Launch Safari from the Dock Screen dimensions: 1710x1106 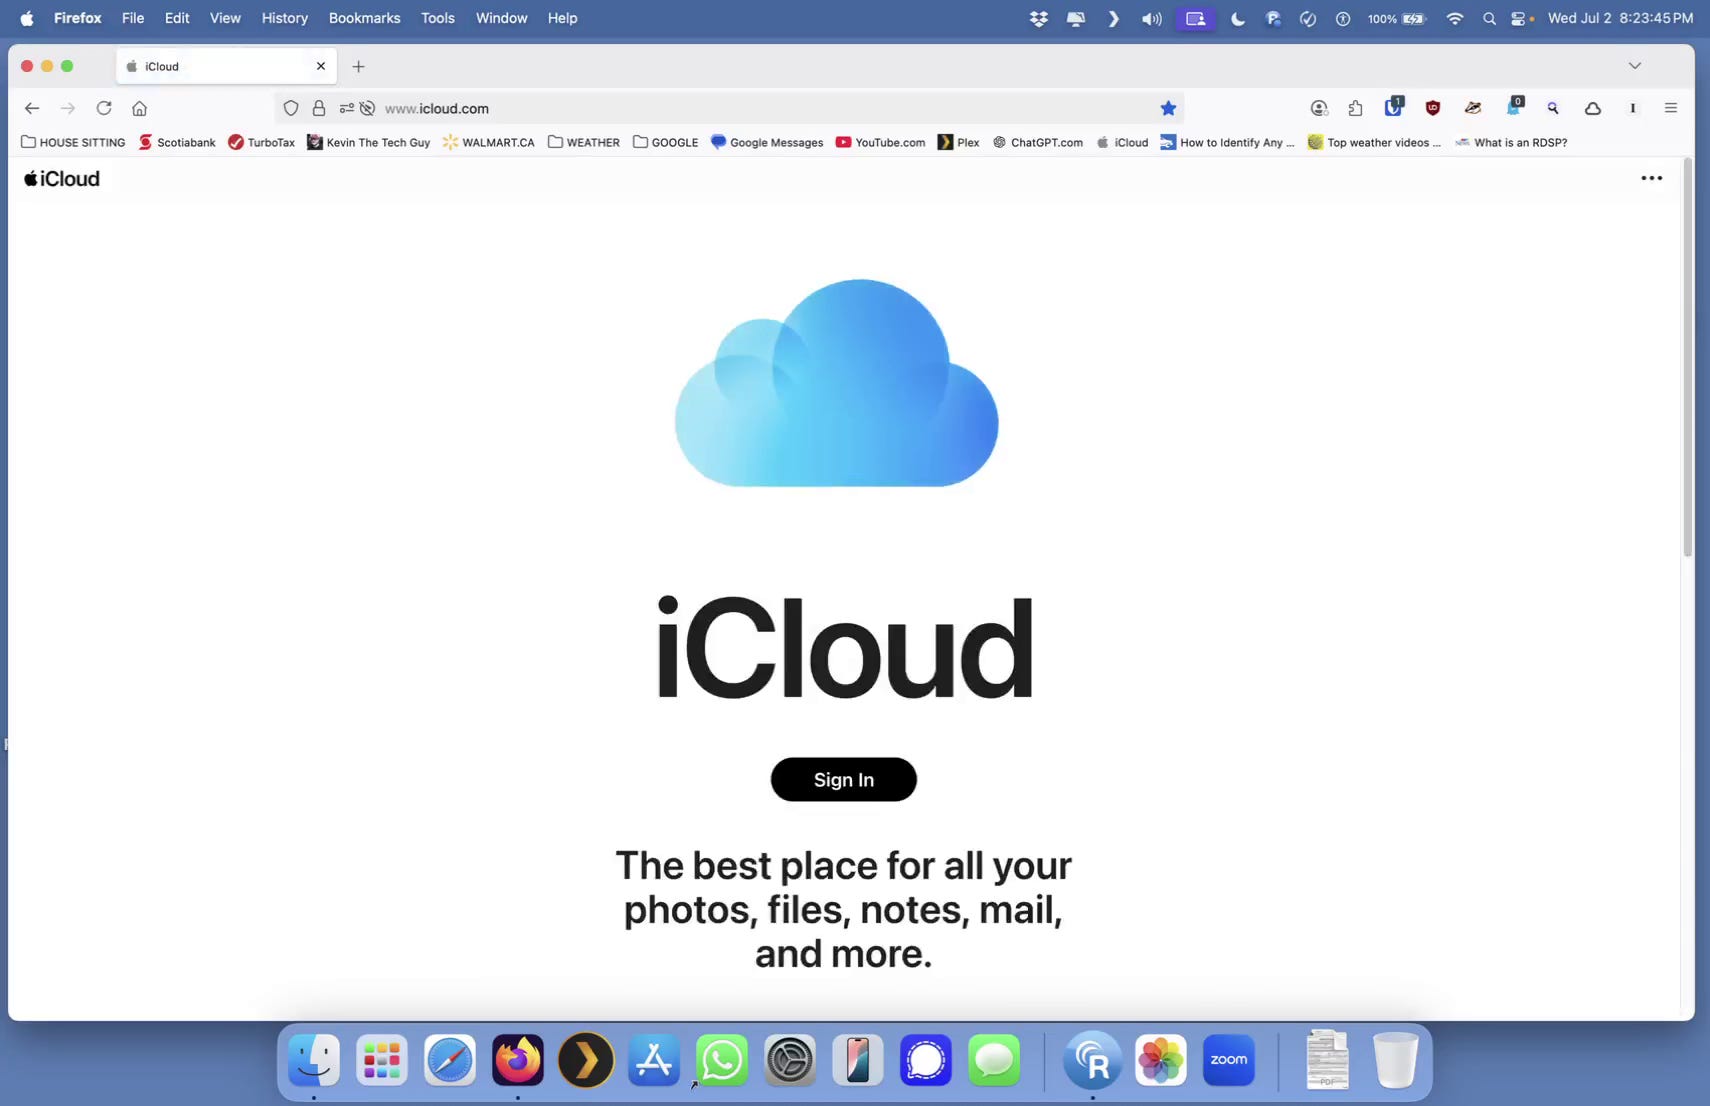(x=450, y=1060)
